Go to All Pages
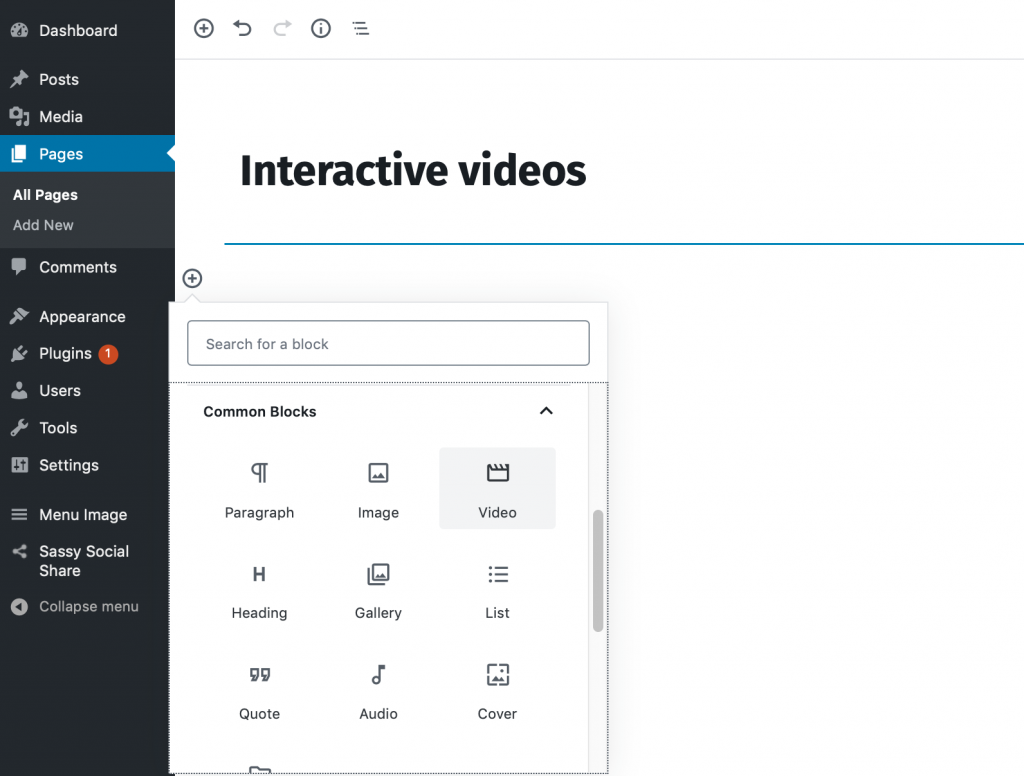 coord(45,195)
